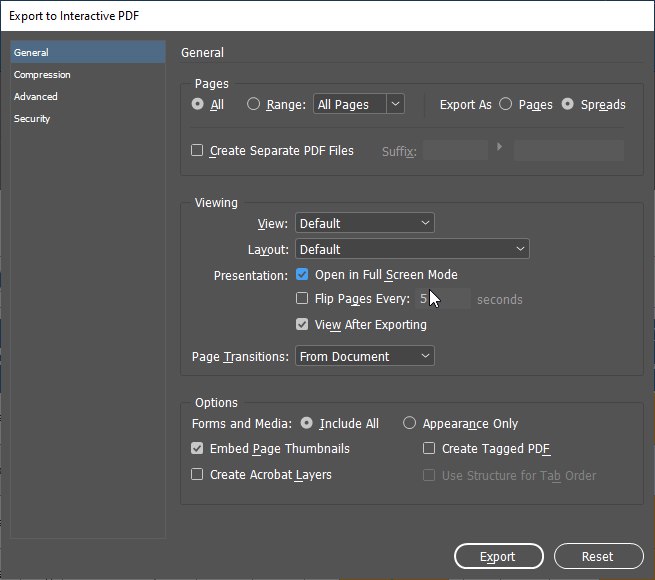Click Use Structure for Tab Order checkbox

[429, 475]
